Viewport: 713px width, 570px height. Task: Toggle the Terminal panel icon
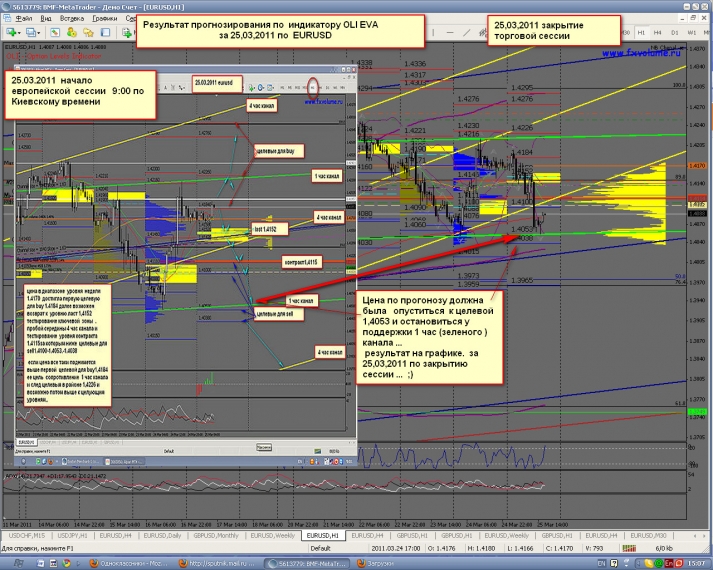tap(105, 32)
